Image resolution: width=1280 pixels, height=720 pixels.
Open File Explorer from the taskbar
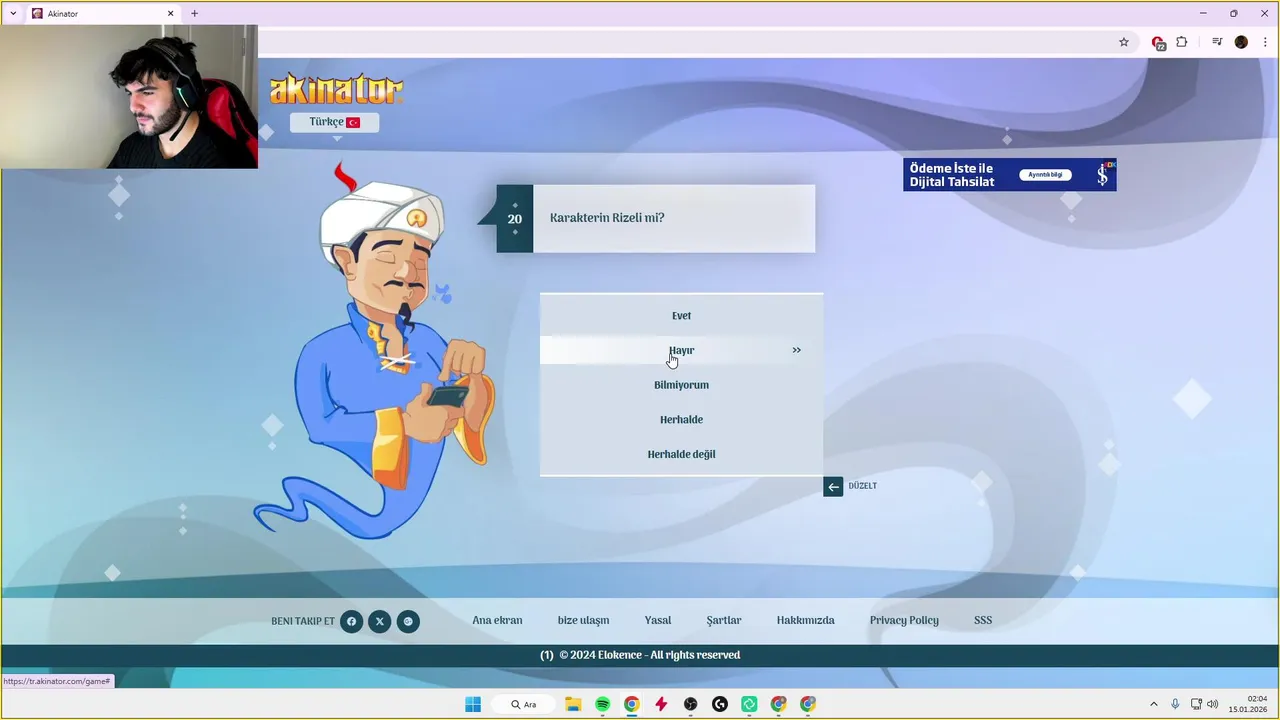[x=573, y=704]
